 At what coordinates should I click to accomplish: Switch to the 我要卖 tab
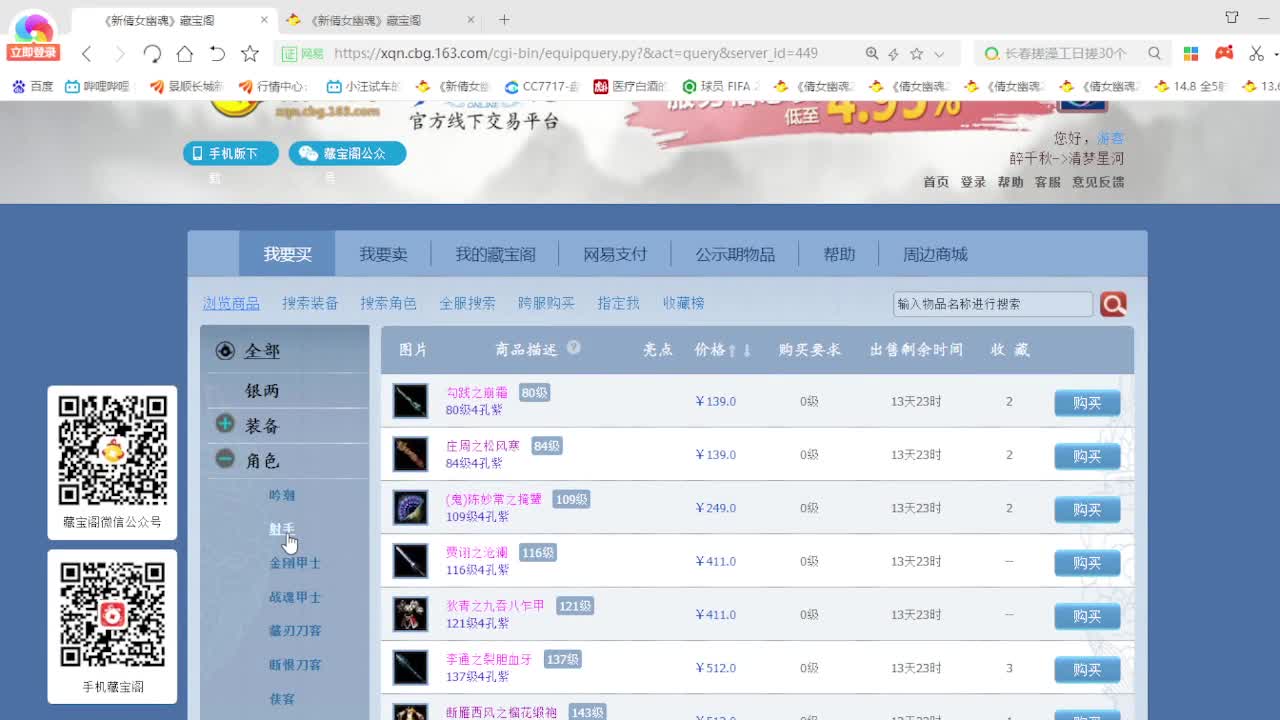[x=383, y=253]
